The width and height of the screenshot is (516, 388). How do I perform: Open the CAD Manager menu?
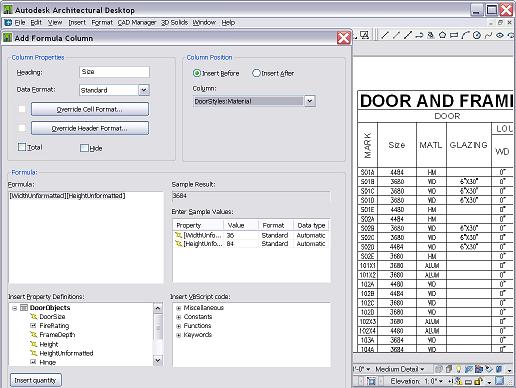(x=137, y=23)
